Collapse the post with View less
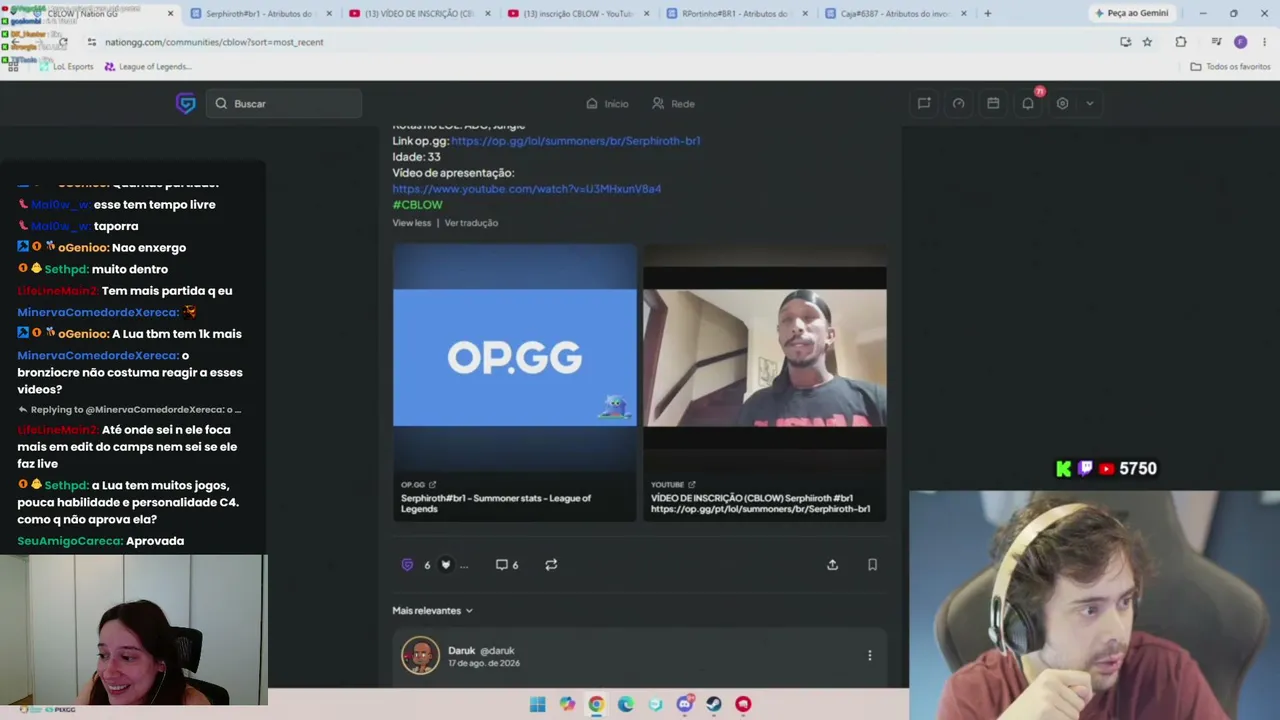The image size is (1280, 720). [x=411, y=223]
